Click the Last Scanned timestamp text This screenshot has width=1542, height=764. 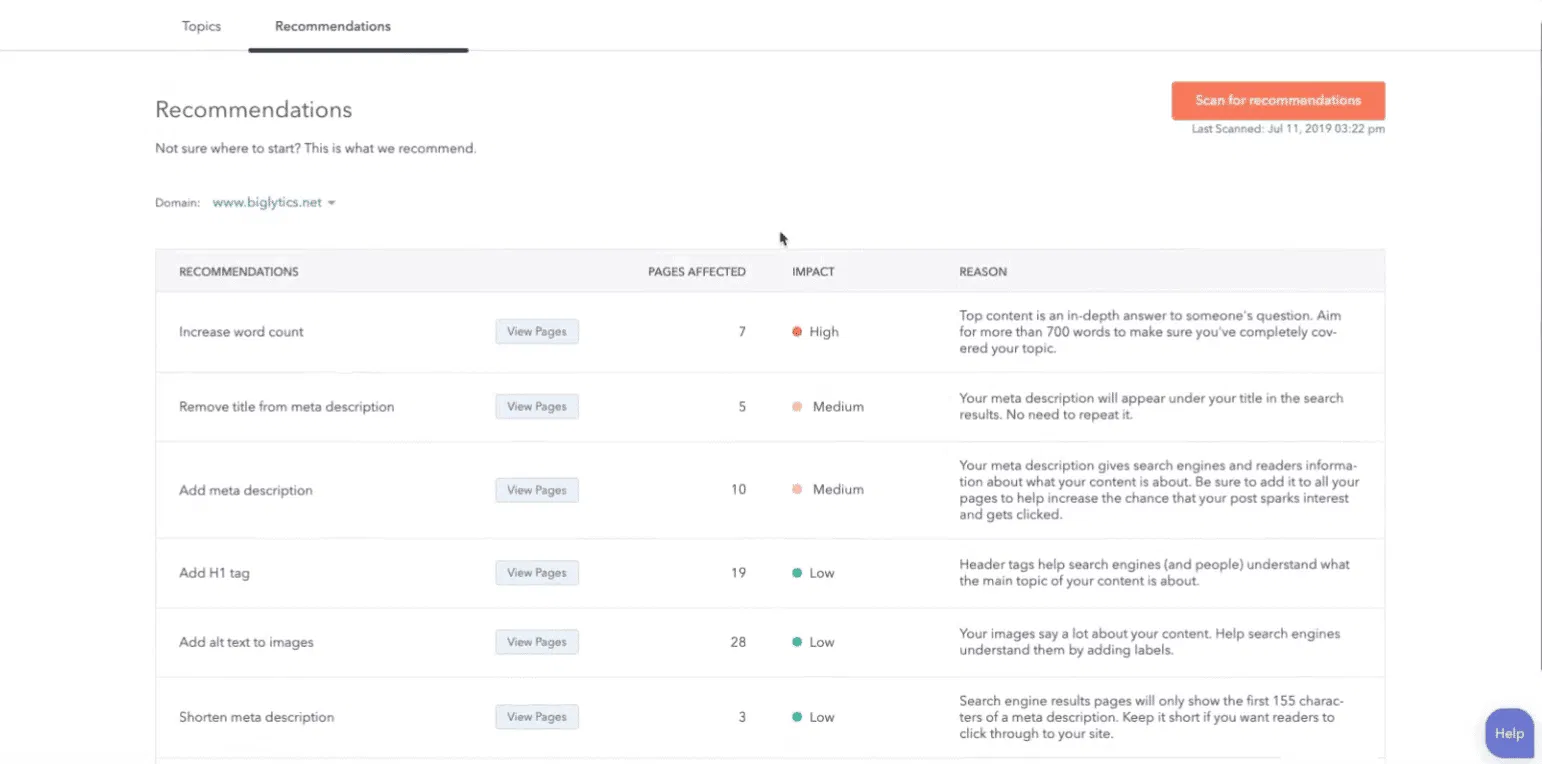pyautogui.click(x=1288, y=129)
